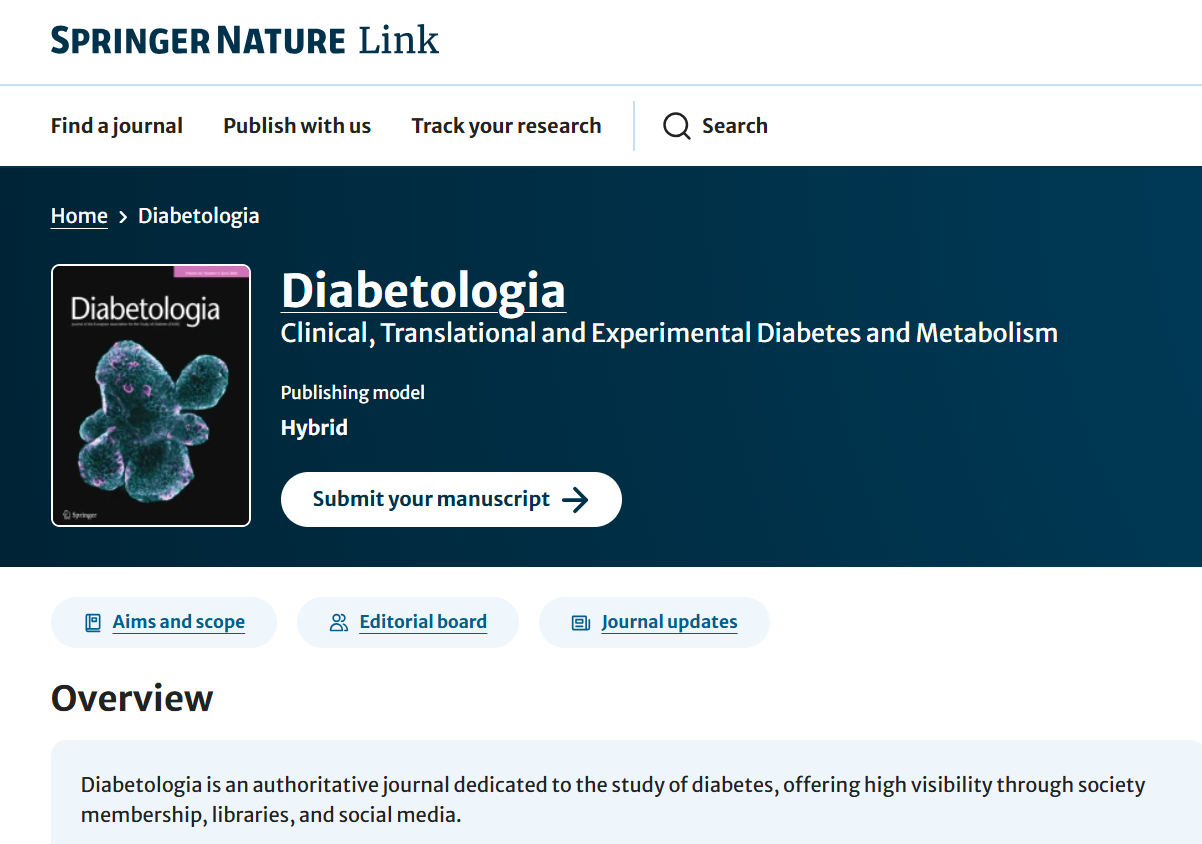This screenshot has width=1202, height=844.
Task: Click the Springer Nature Link logo
Action: tap(245, 41)
